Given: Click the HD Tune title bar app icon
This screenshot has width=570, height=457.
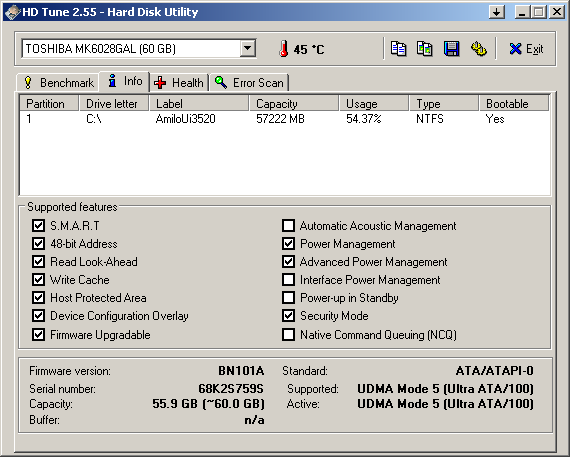Looking at the screenshot, I should point(12,12).
